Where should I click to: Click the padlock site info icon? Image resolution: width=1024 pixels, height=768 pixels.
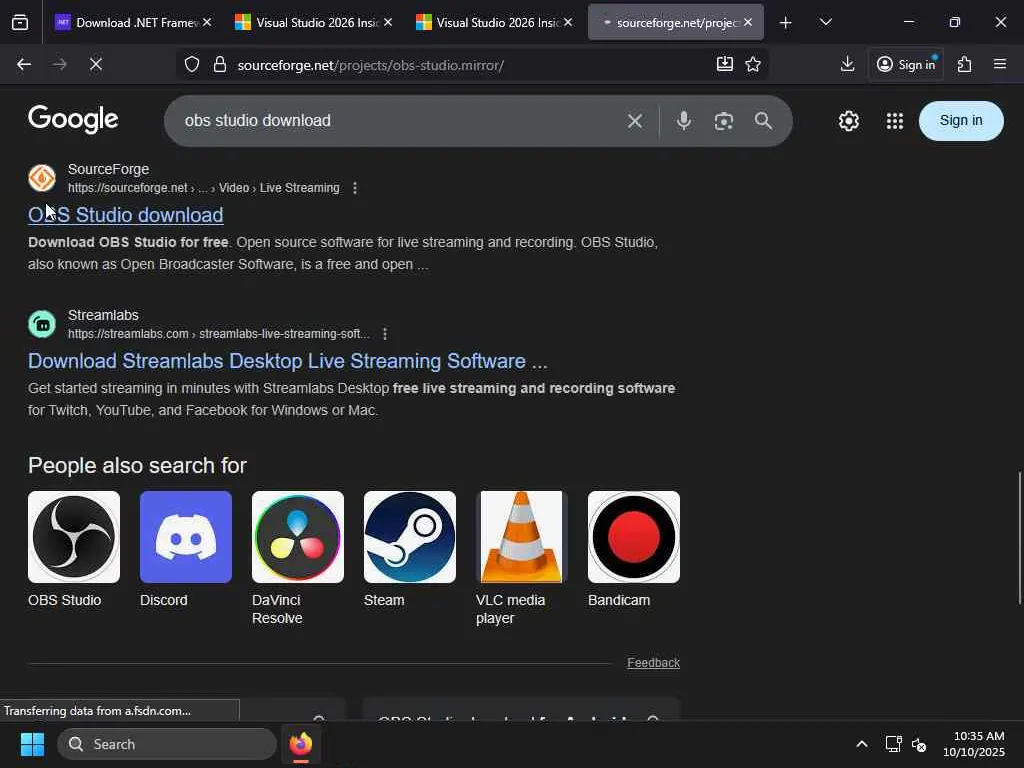220,65
